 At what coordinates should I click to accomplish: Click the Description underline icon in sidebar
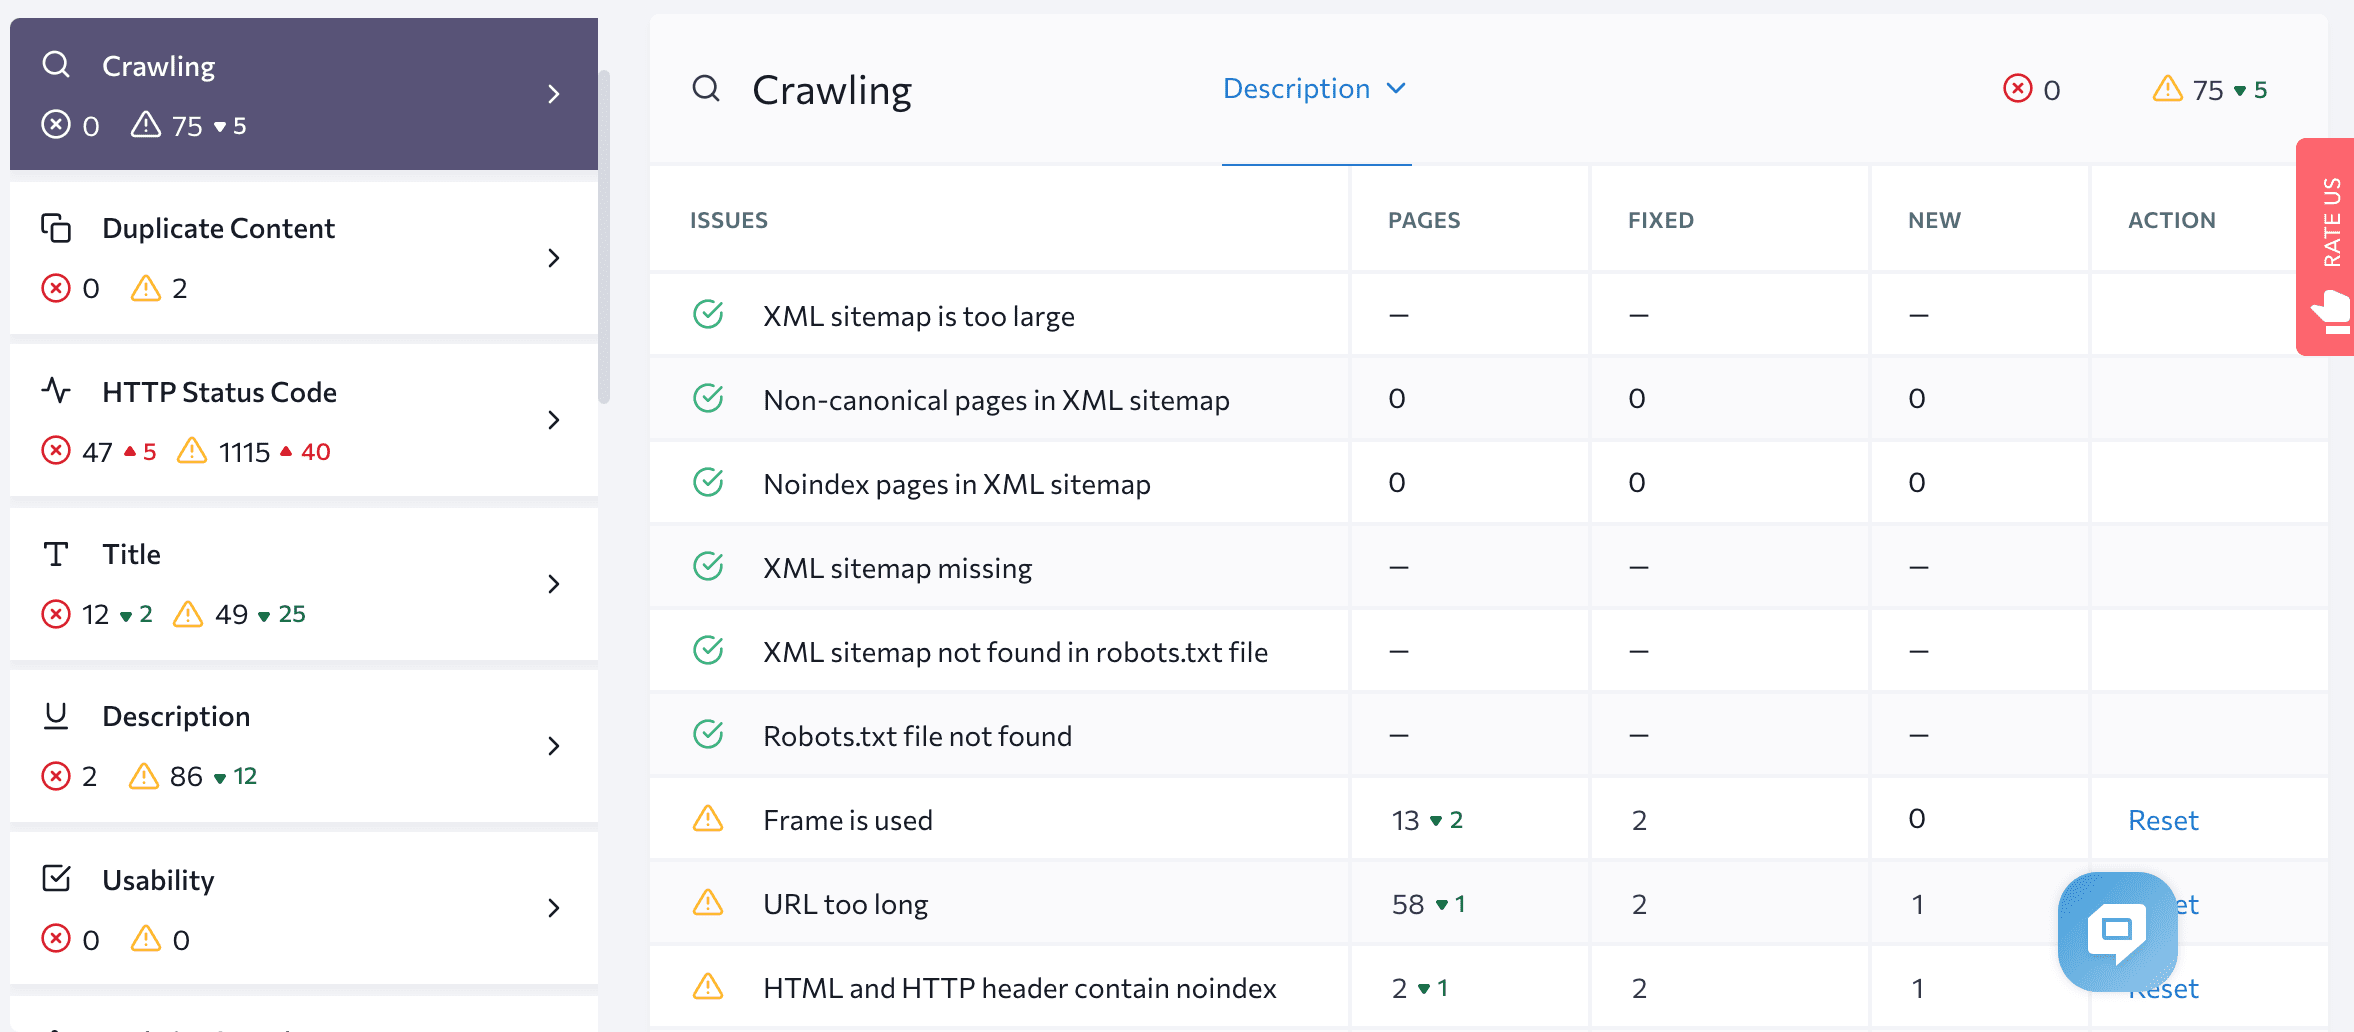(56, 716)
